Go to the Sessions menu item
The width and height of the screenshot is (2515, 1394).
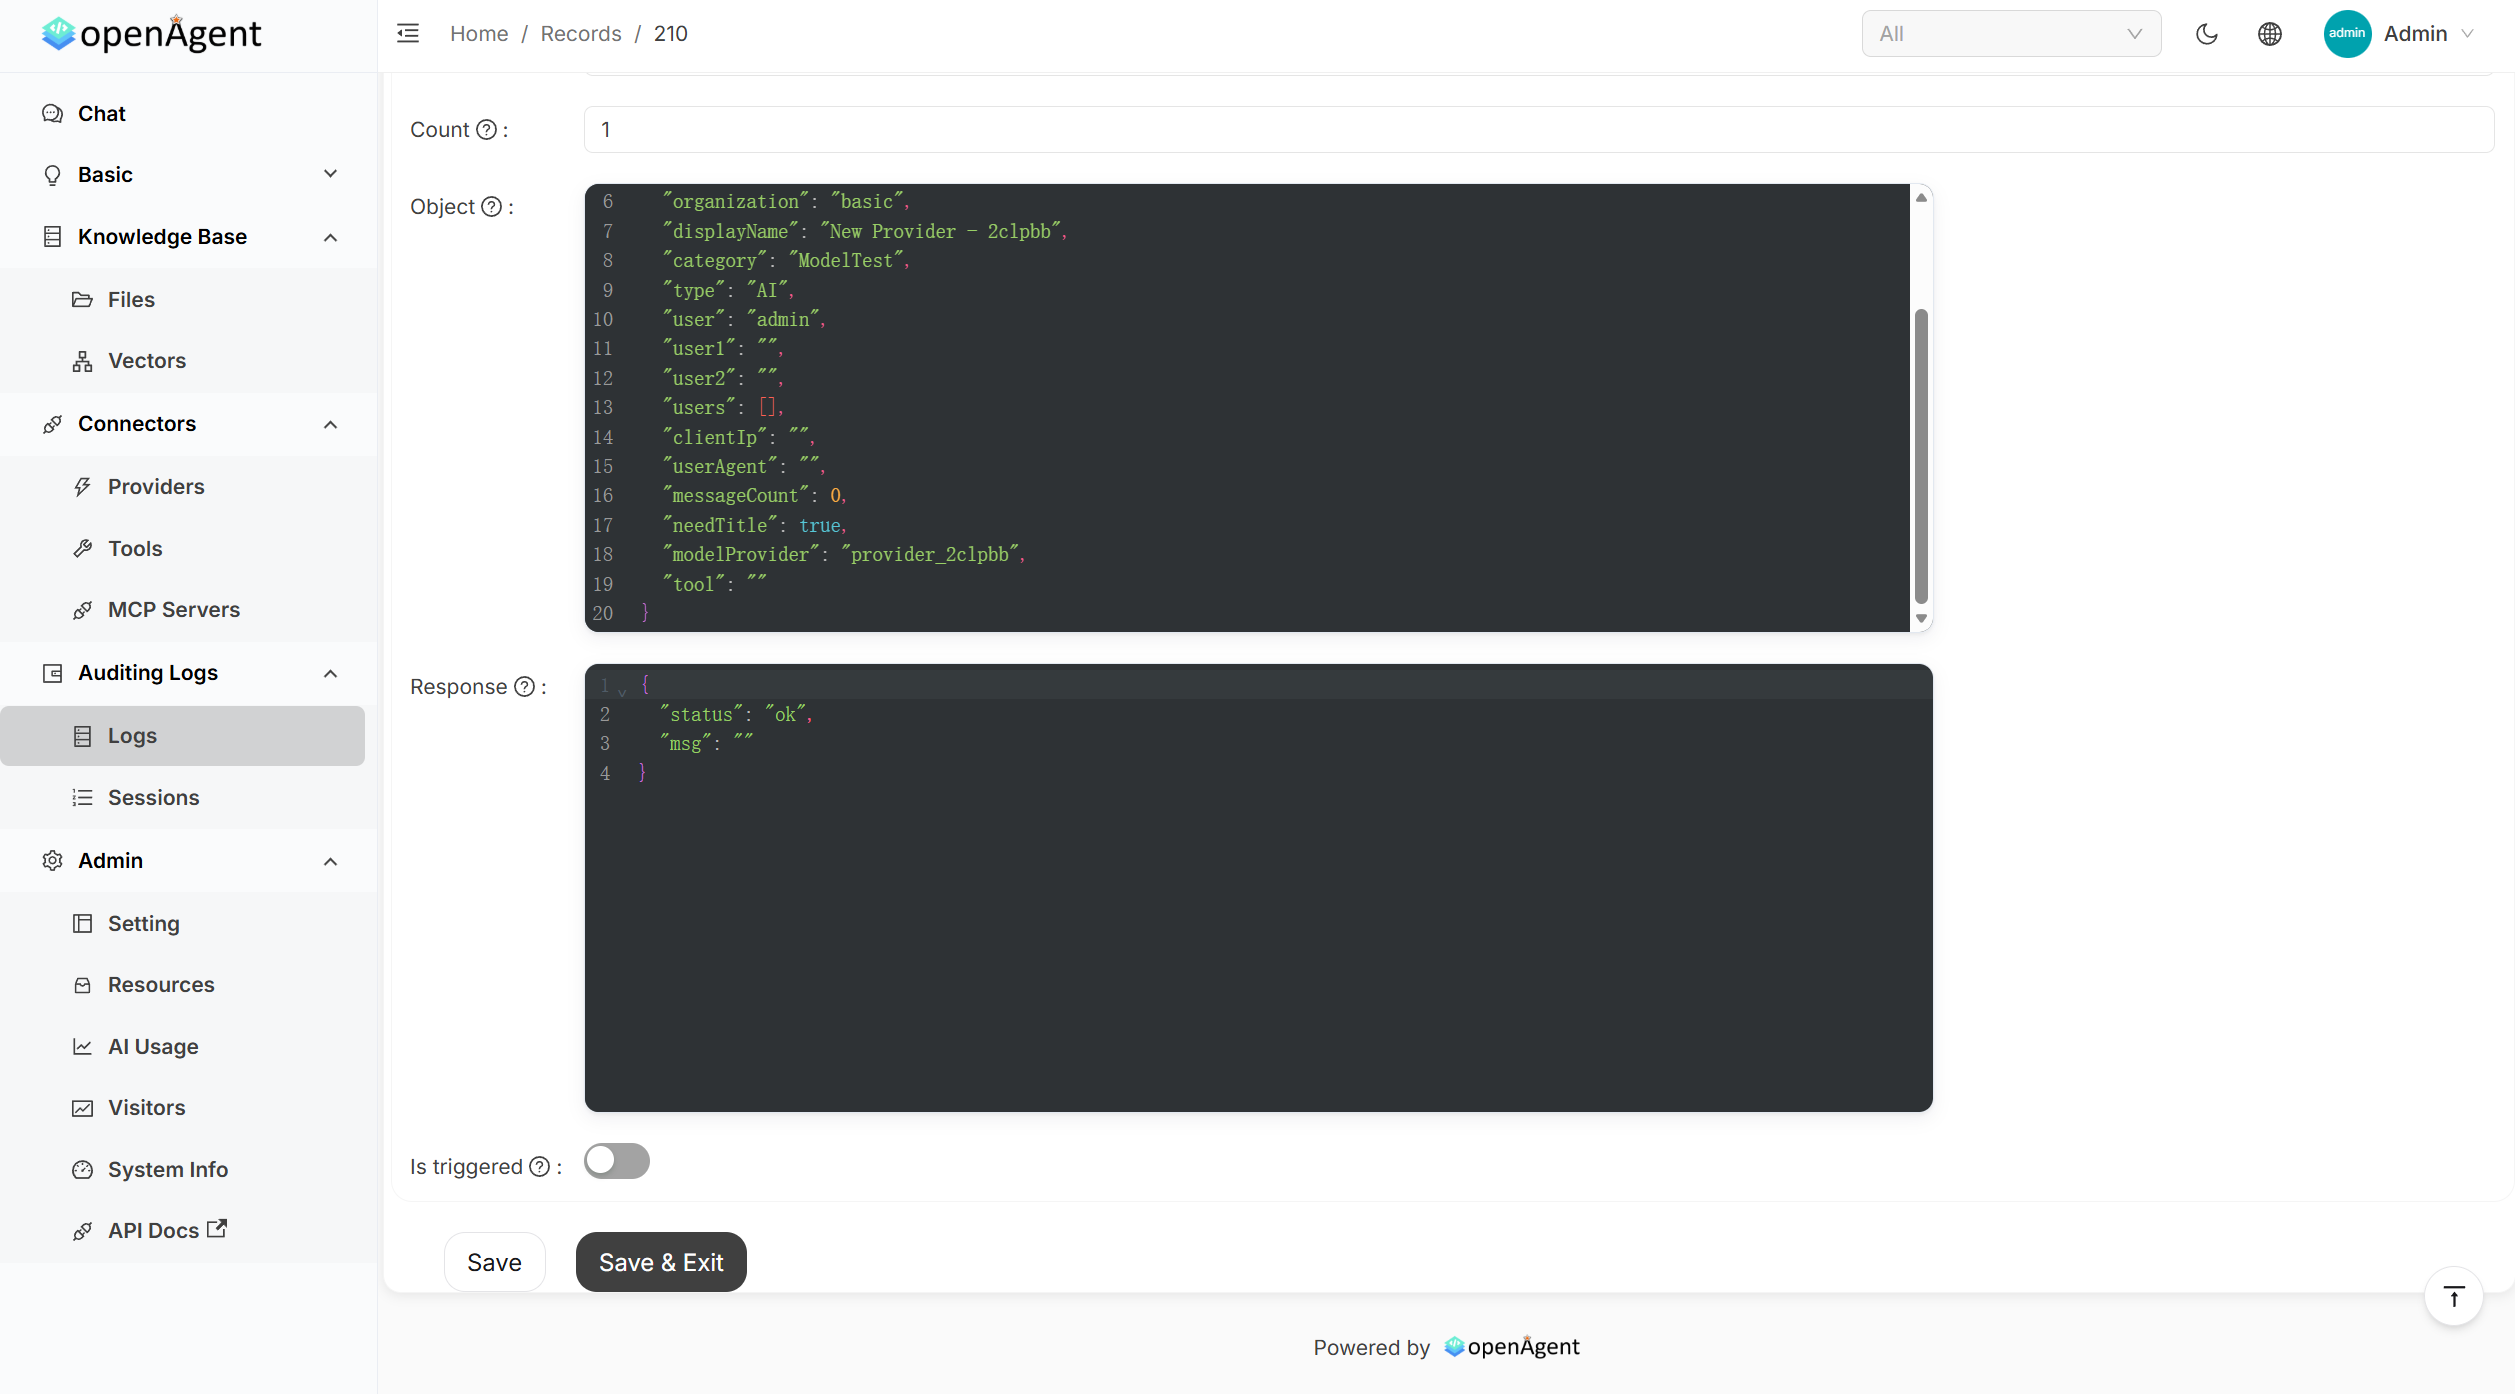coord(153,798)
